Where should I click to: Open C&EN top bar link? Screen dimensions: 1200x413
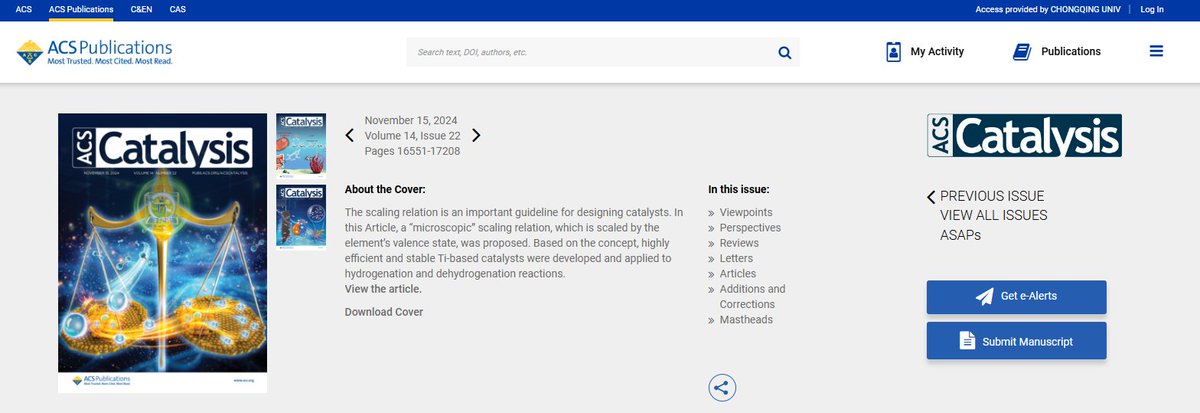[x=141, y=9]
